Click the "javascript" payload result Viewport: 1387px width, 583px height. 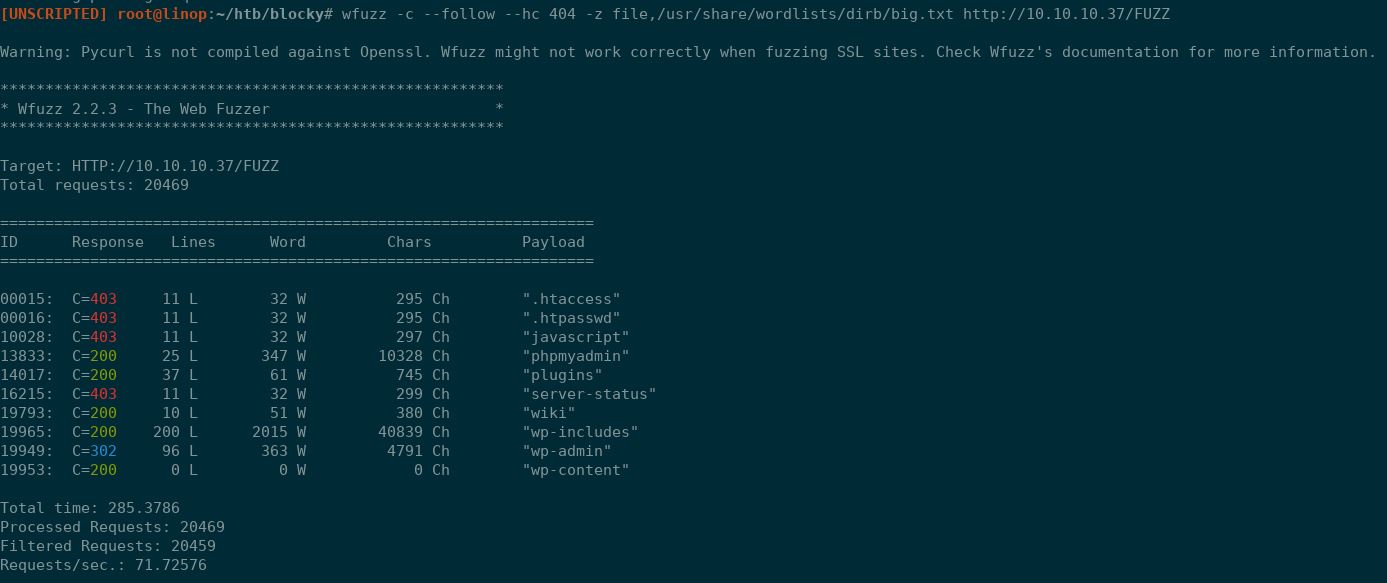pyautogui.click(x=576, y=337)
